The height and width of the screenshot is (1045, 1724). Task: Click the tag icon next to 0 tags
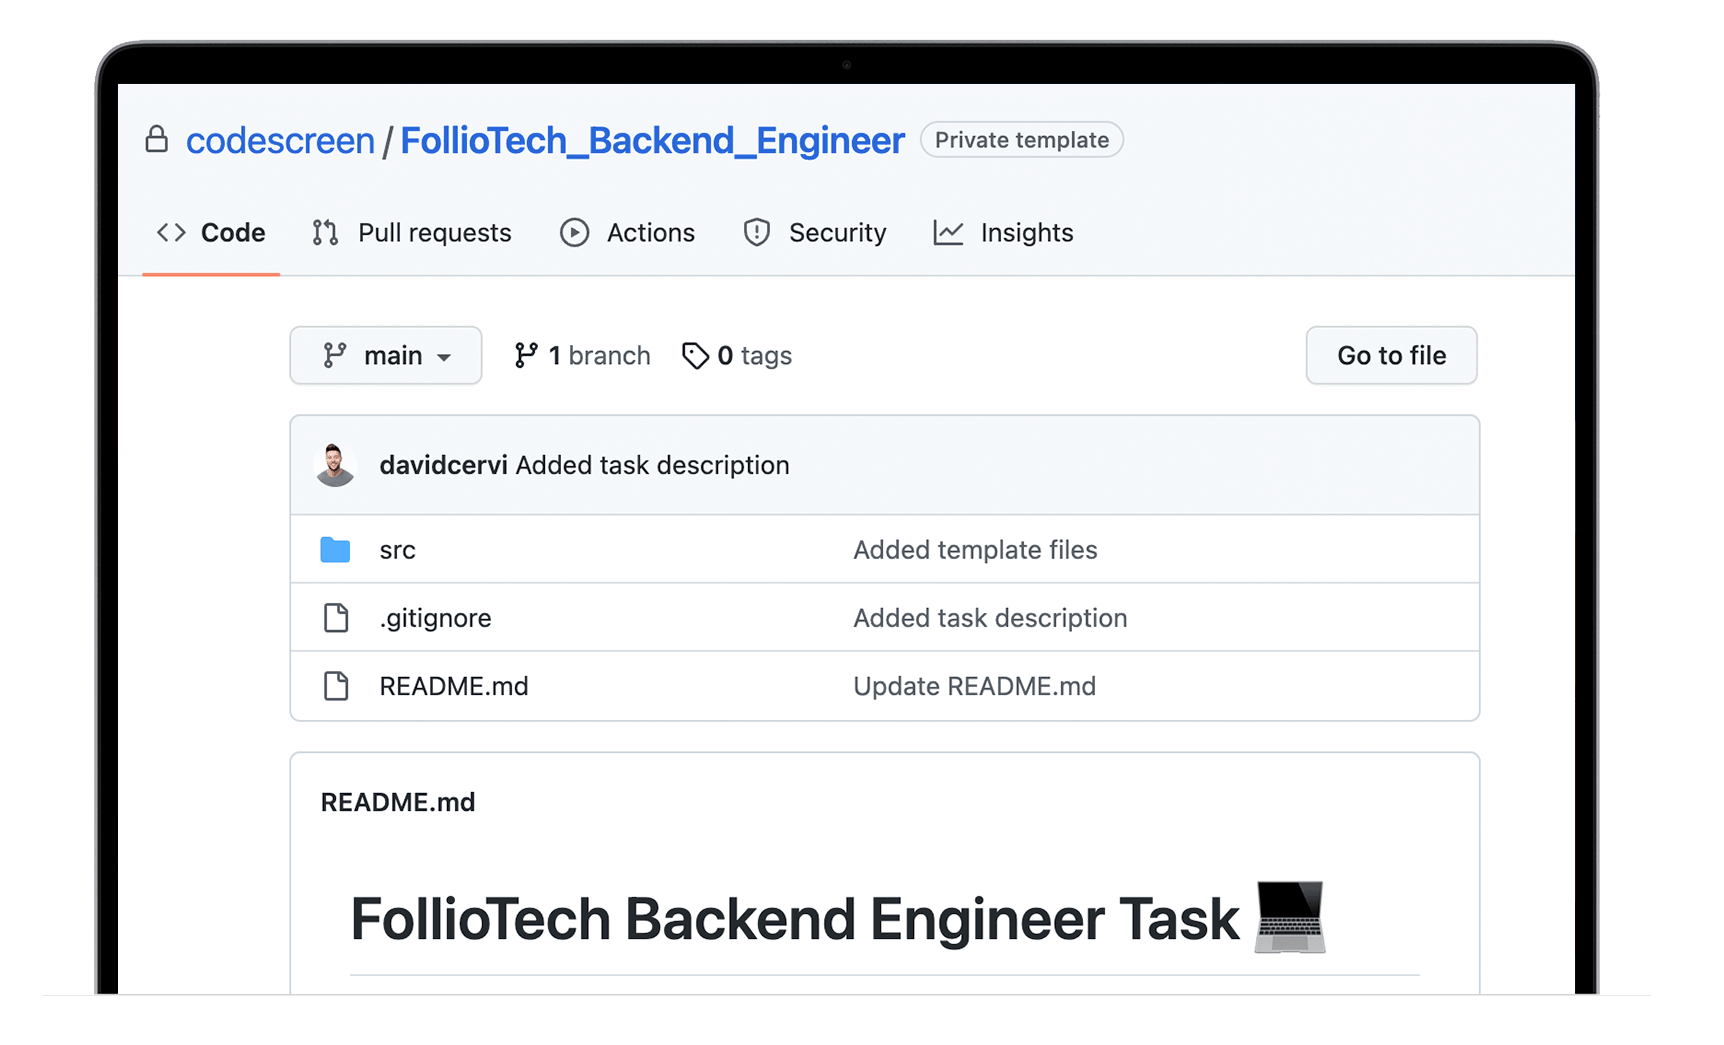click(695, 356)
